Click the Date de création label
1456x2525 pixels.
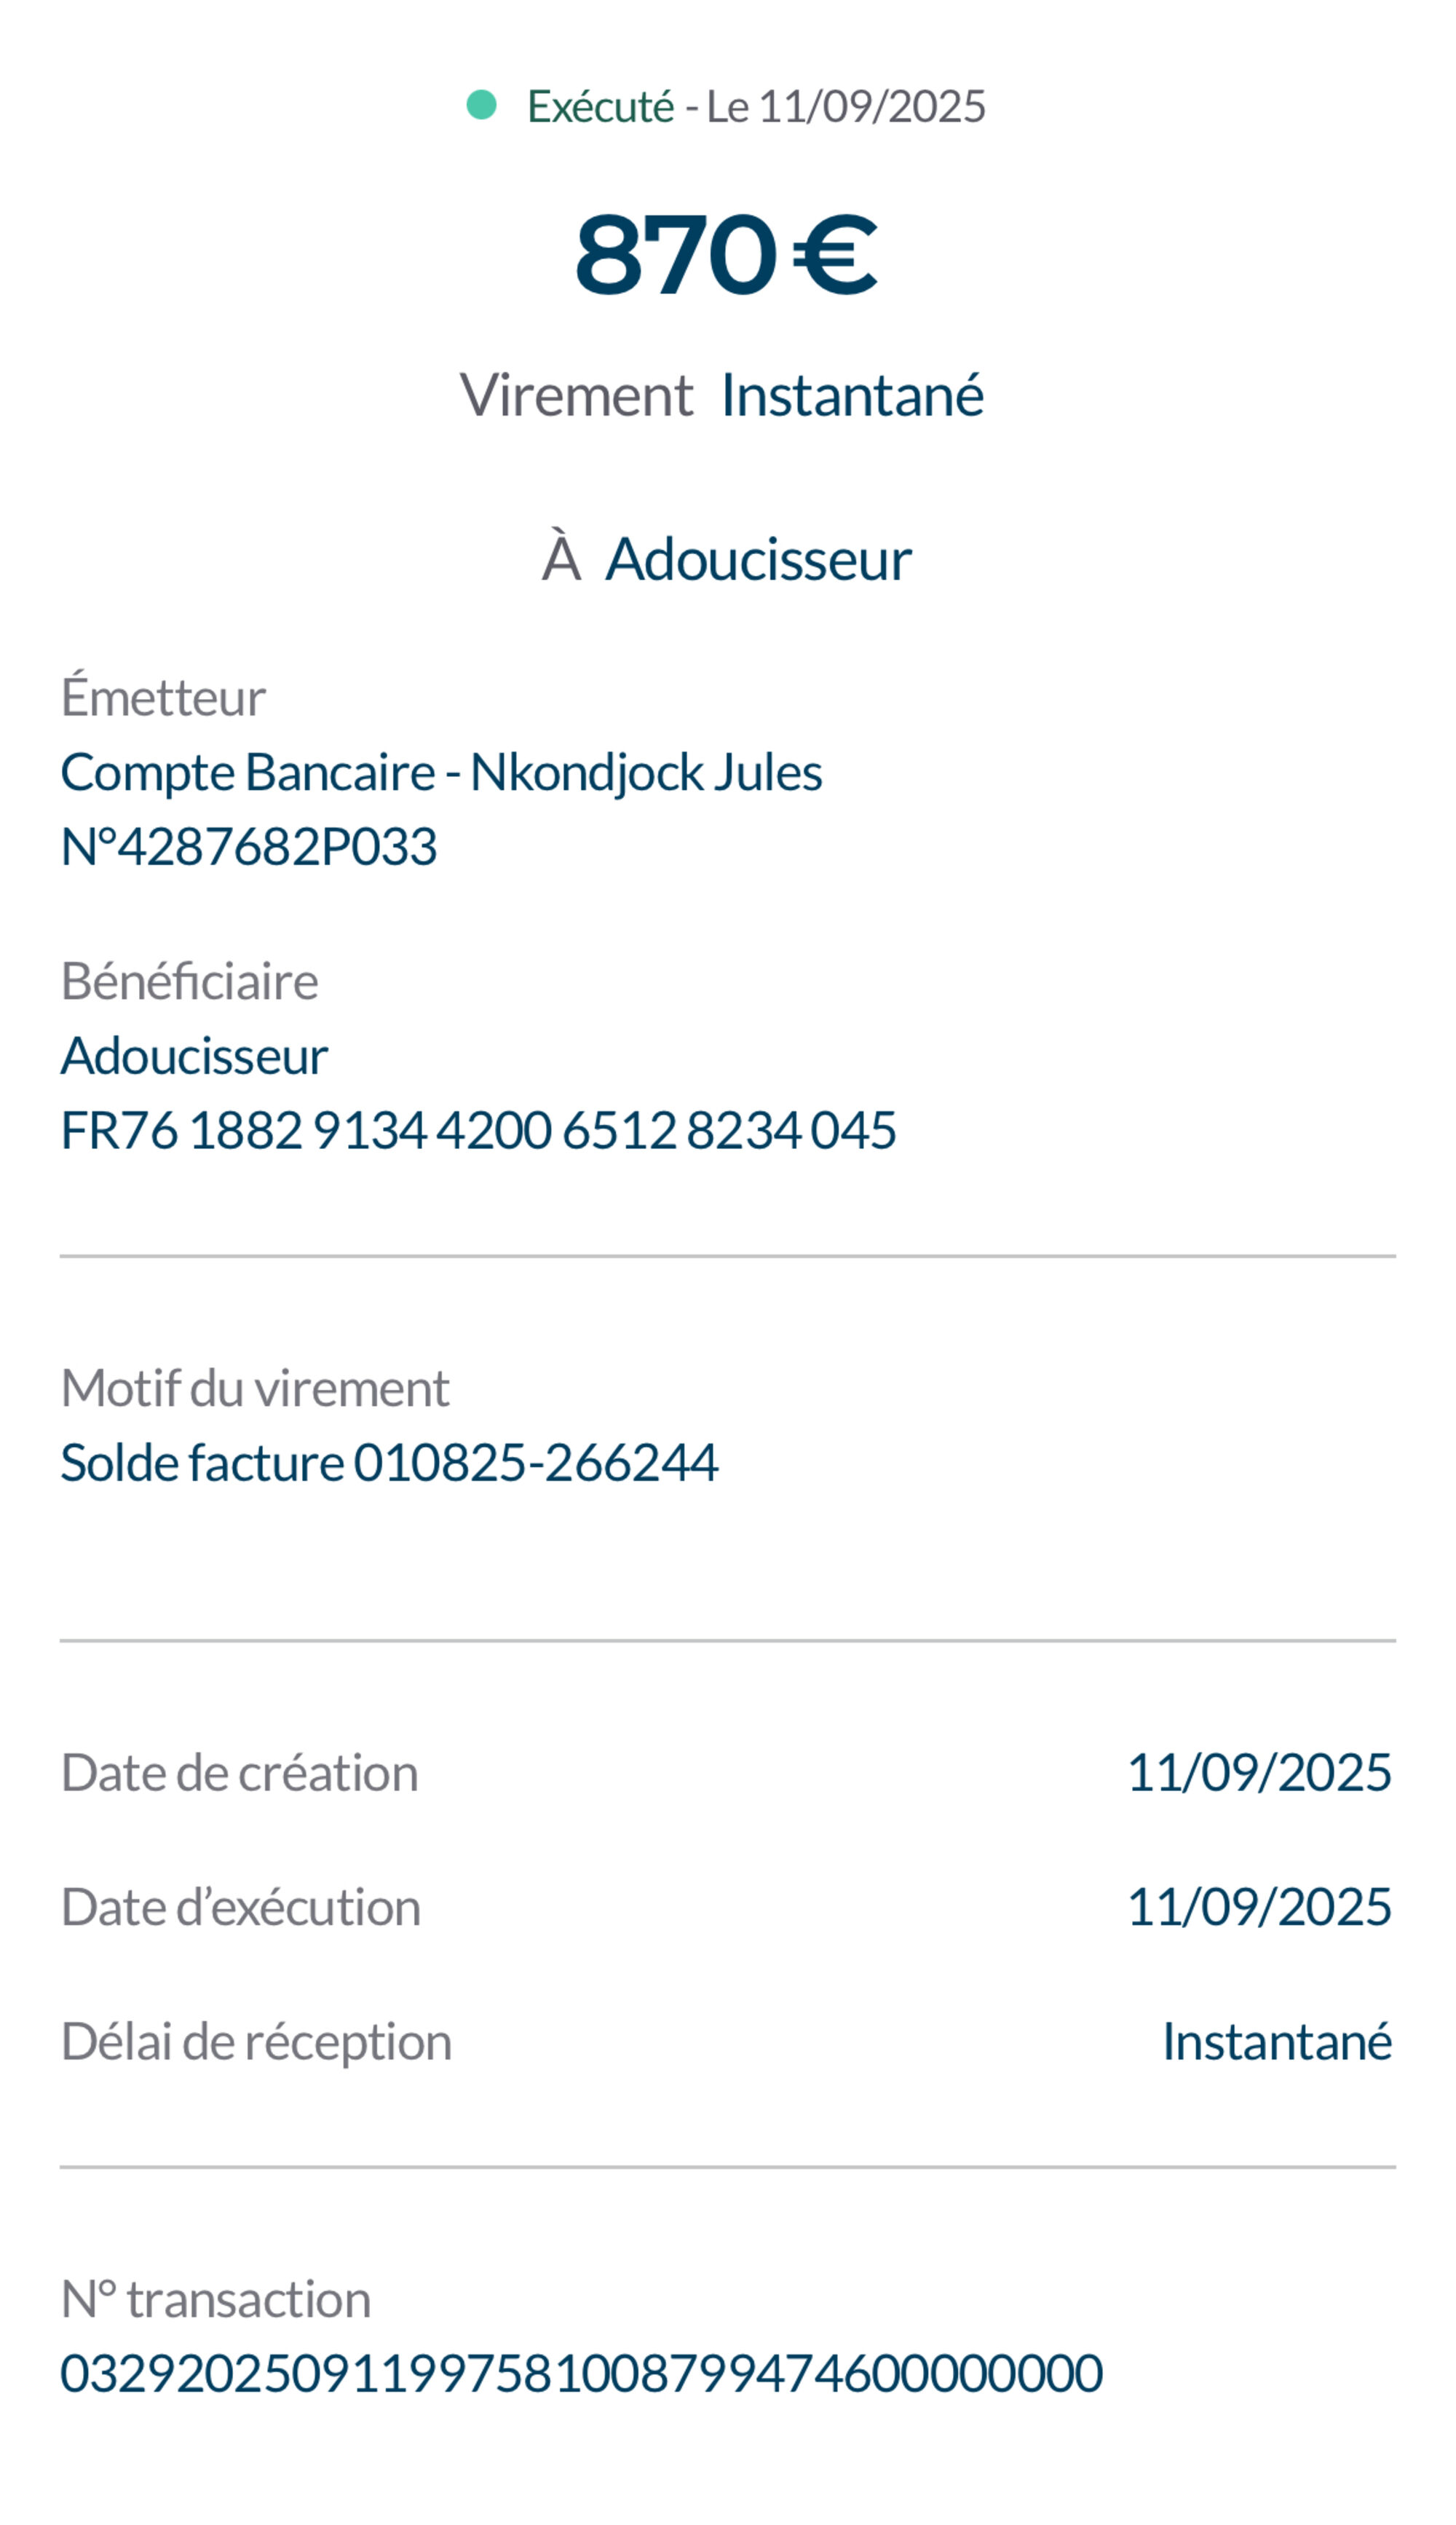coord(239,1773)
